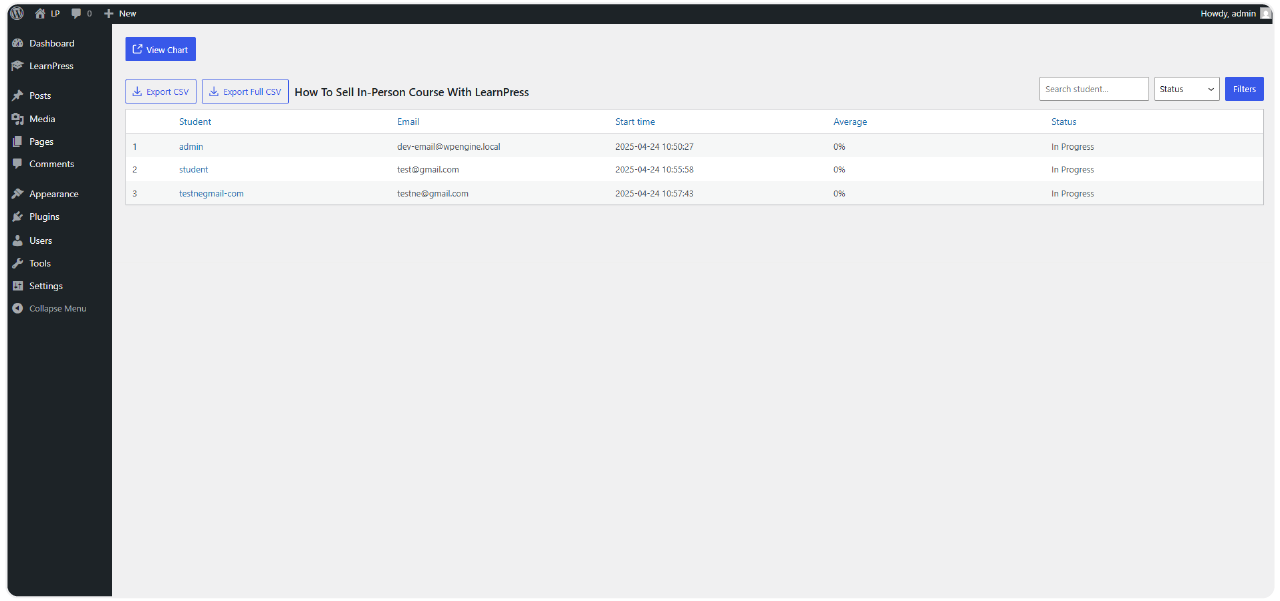Go to the Appearance menu
This screenshot has width=1280, height=601.
pos(53,194)
